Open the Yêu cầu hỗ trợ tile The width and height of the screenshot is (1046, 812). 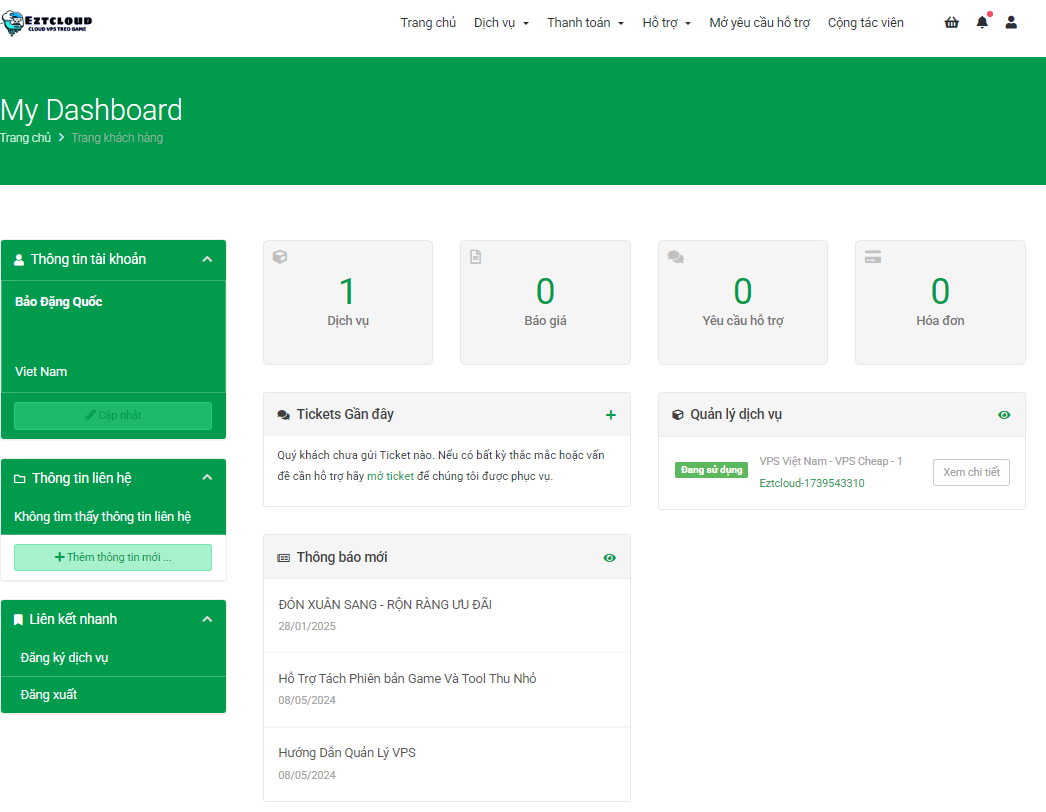pos(742,302)
